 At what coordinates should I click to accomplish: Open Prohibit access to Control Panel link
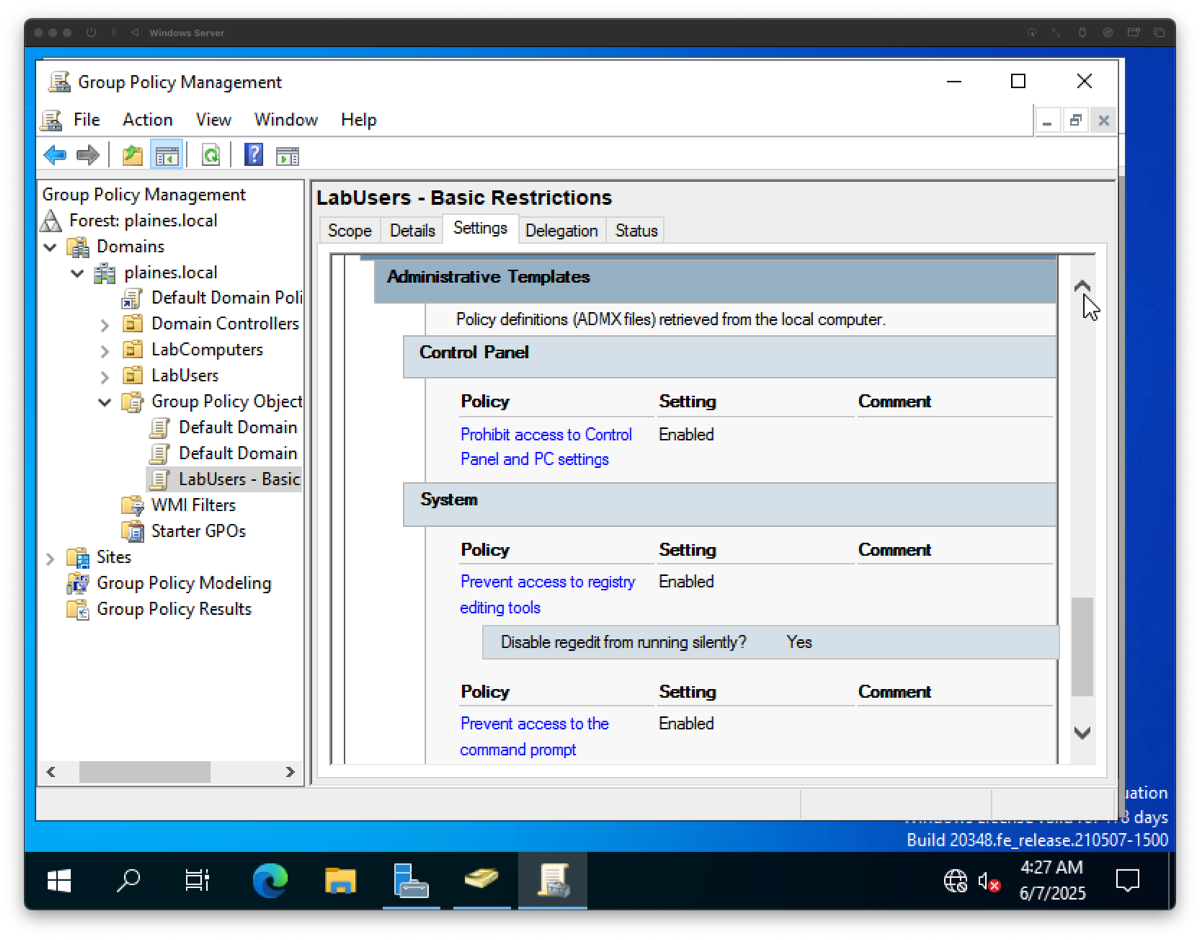coord(546,447)
